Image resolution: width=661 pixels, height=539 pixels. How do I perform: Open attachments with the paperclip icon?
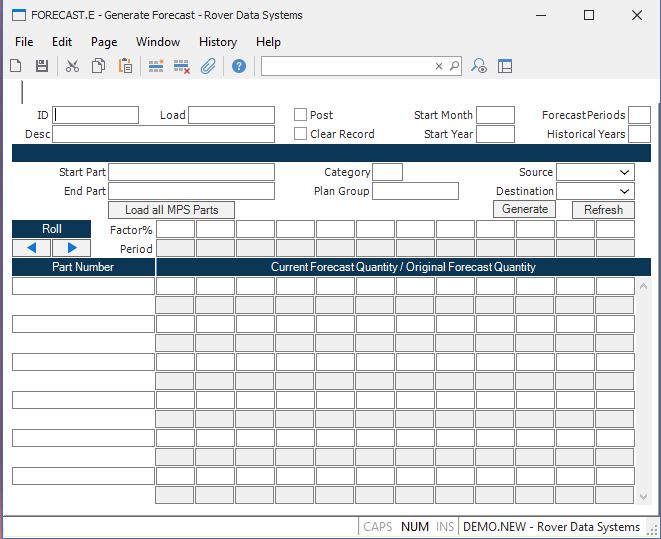[208, 66]
